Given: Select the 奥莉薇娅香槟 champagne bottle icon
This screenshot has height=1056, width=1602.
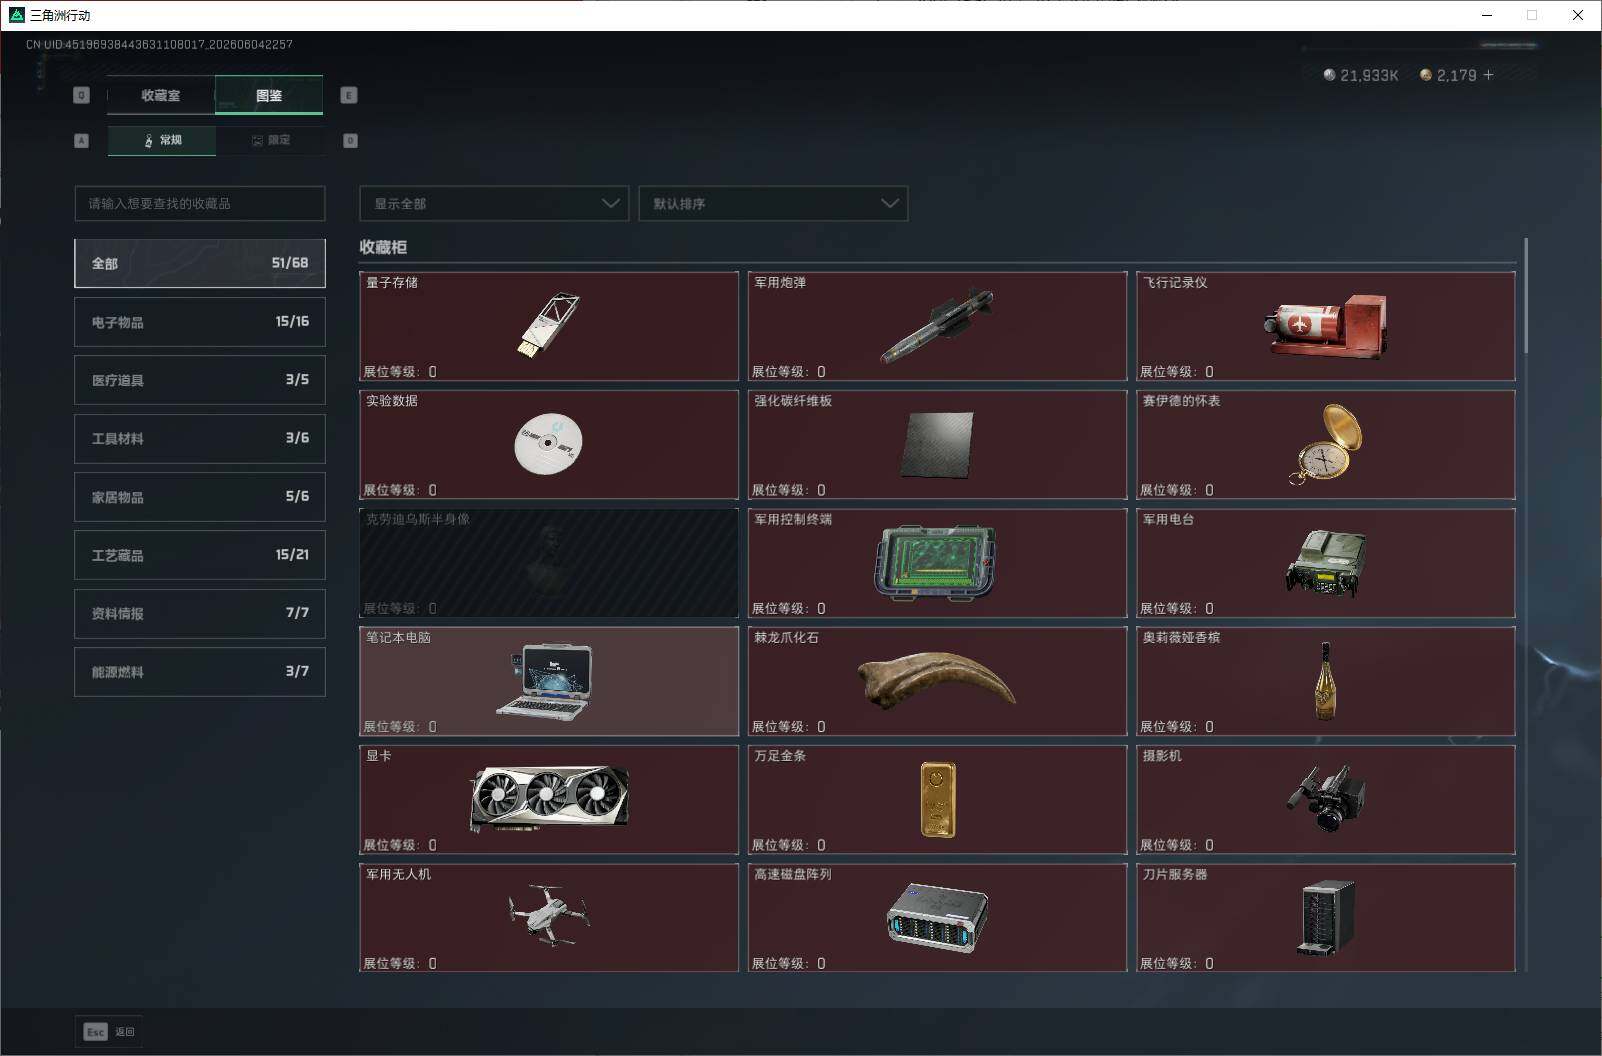Looking at the screenshot, I should coord(1325,681).
